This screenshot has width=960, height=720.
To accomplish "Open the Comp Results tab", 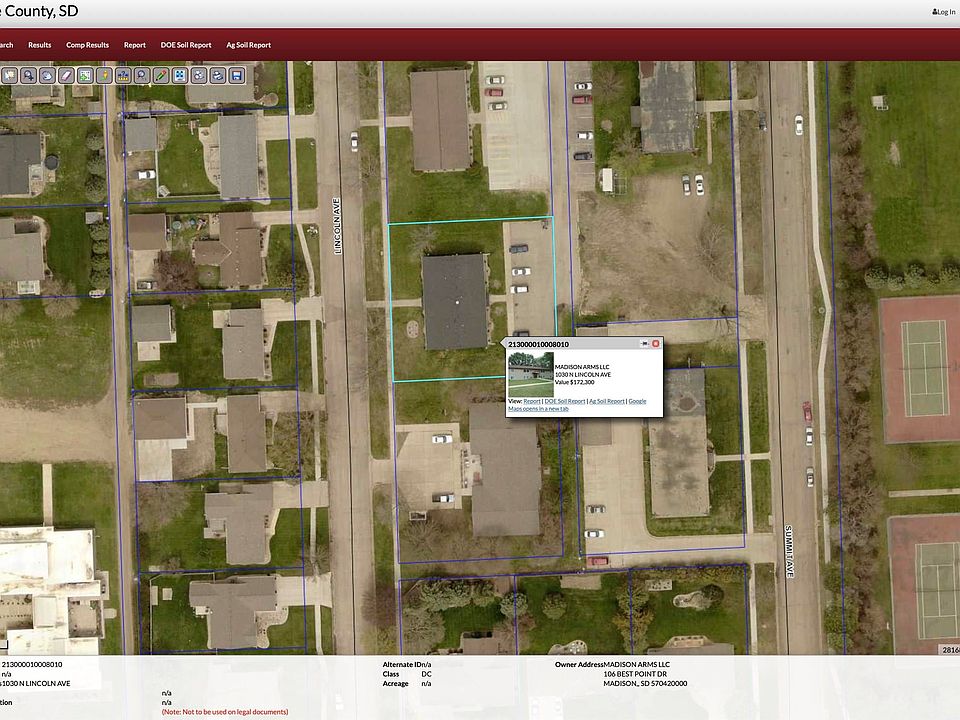I will (87, 45).
